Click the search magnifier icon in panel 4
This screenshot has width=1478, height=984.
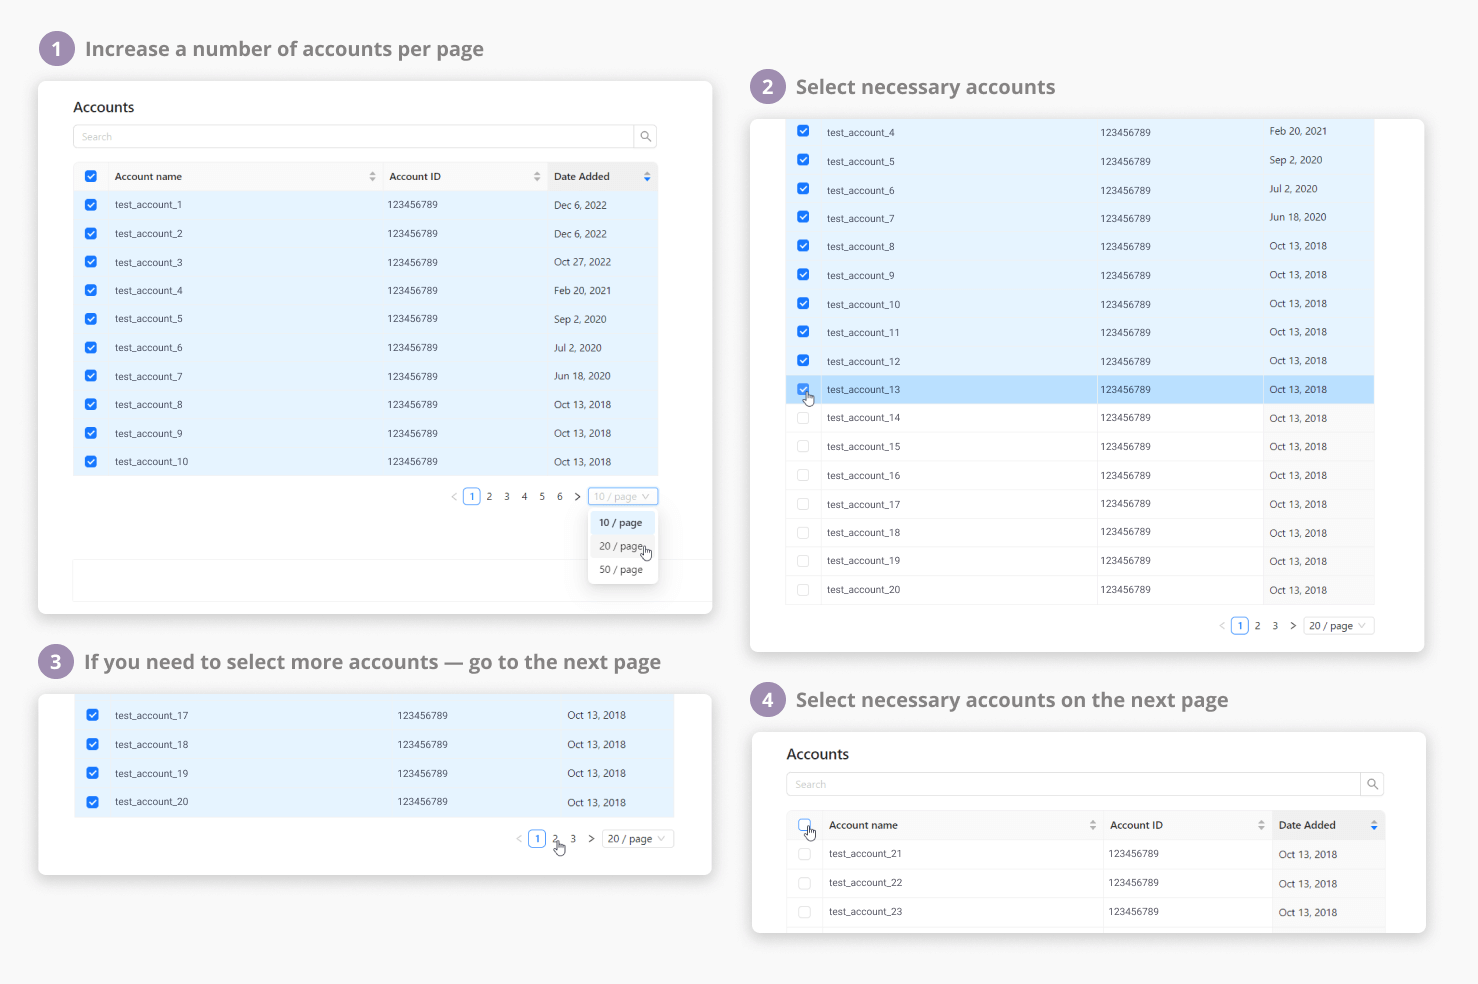point(1372,785)
